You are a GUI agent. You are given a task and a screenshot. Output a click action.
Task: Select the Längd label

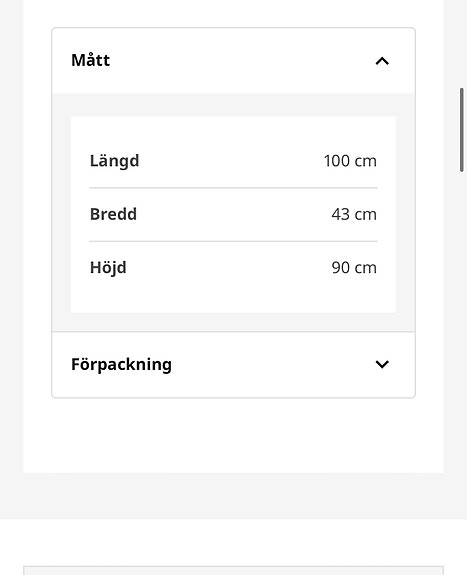coord(114,161)
